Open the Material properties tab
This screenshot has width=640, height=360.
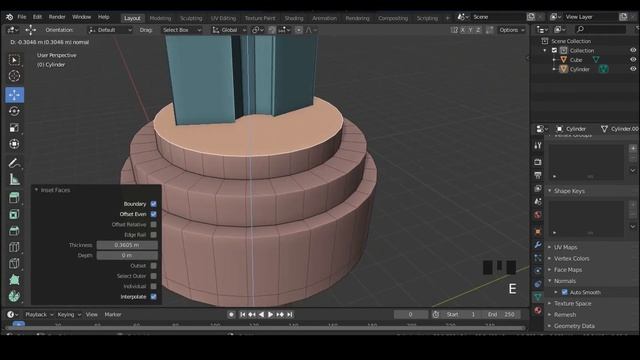point(538,310)
